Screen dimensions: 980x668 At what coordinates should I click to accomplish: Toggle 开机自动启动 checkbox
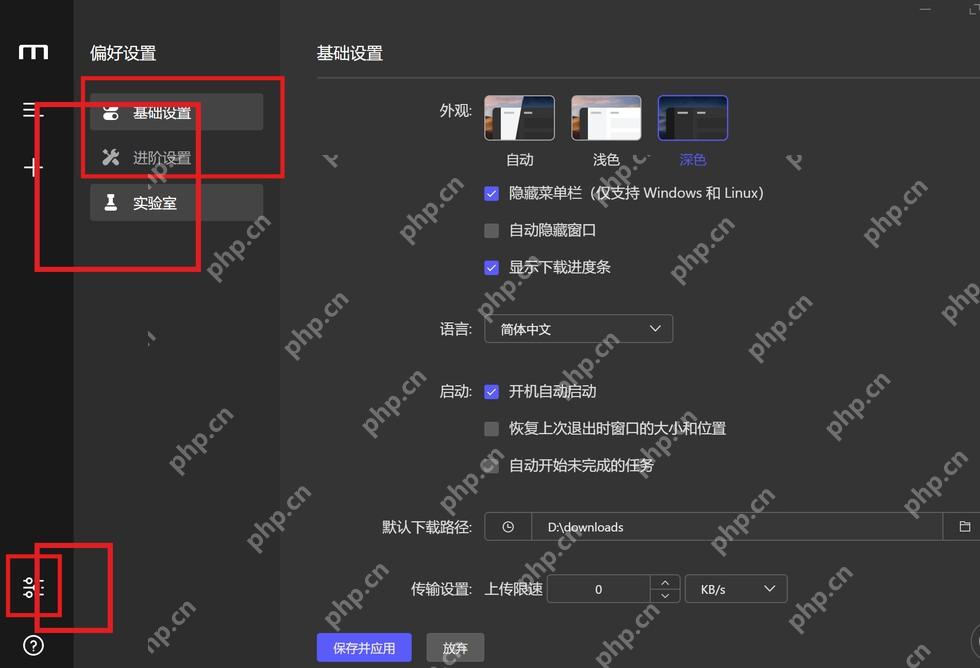point(491,392)
